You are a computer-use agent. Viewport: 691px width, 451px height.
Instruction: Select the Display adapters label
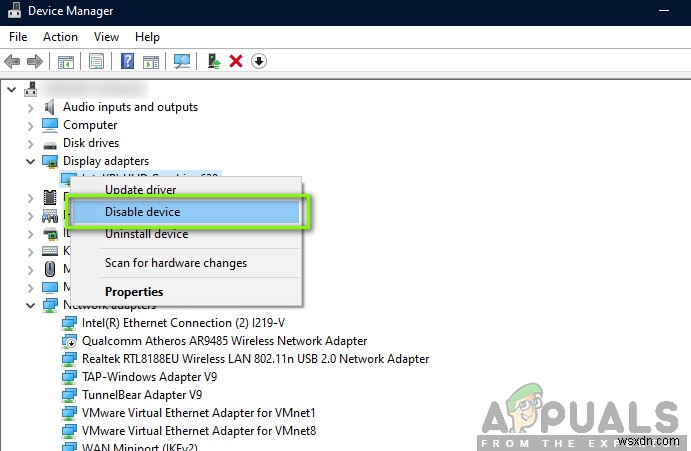106,161
